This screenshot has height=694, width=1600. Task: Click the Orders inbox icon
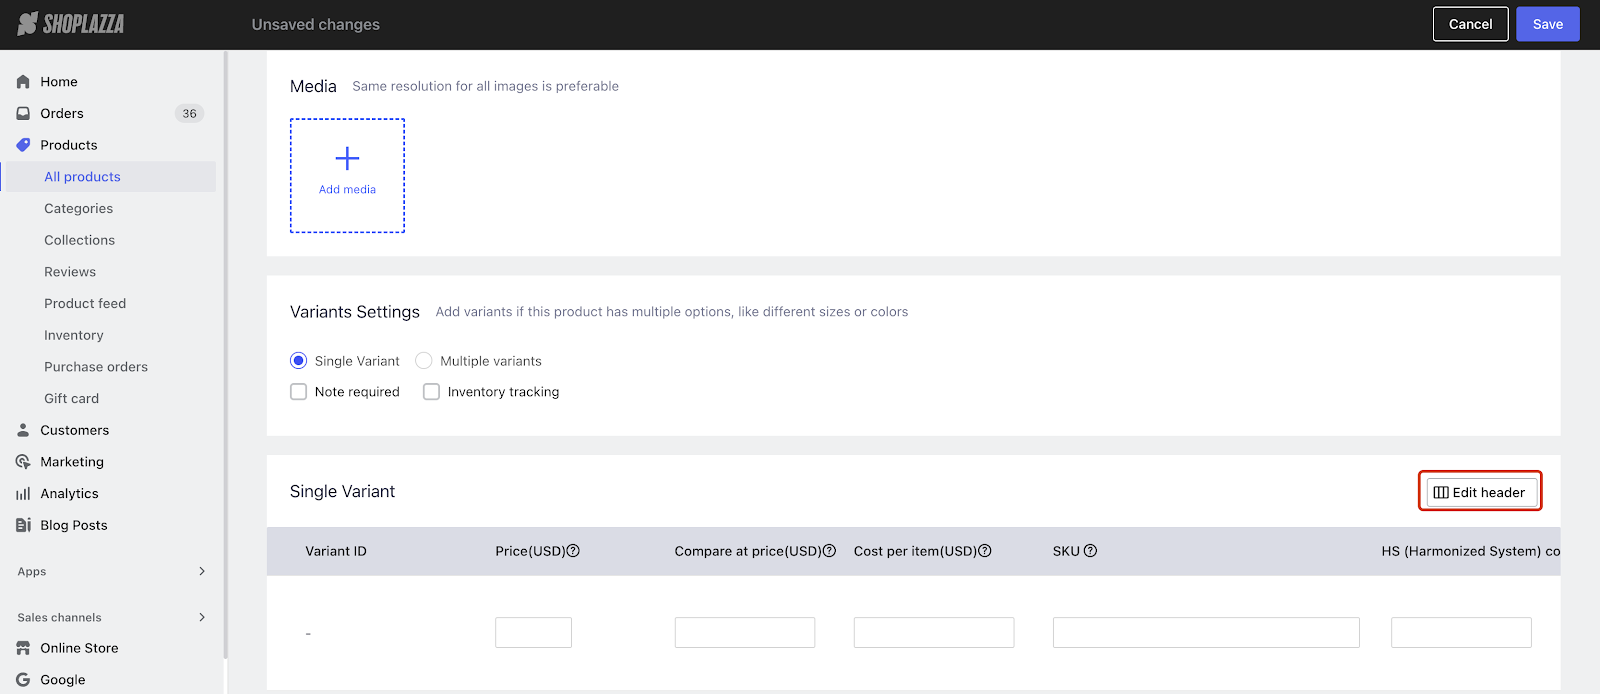[23, 113]
